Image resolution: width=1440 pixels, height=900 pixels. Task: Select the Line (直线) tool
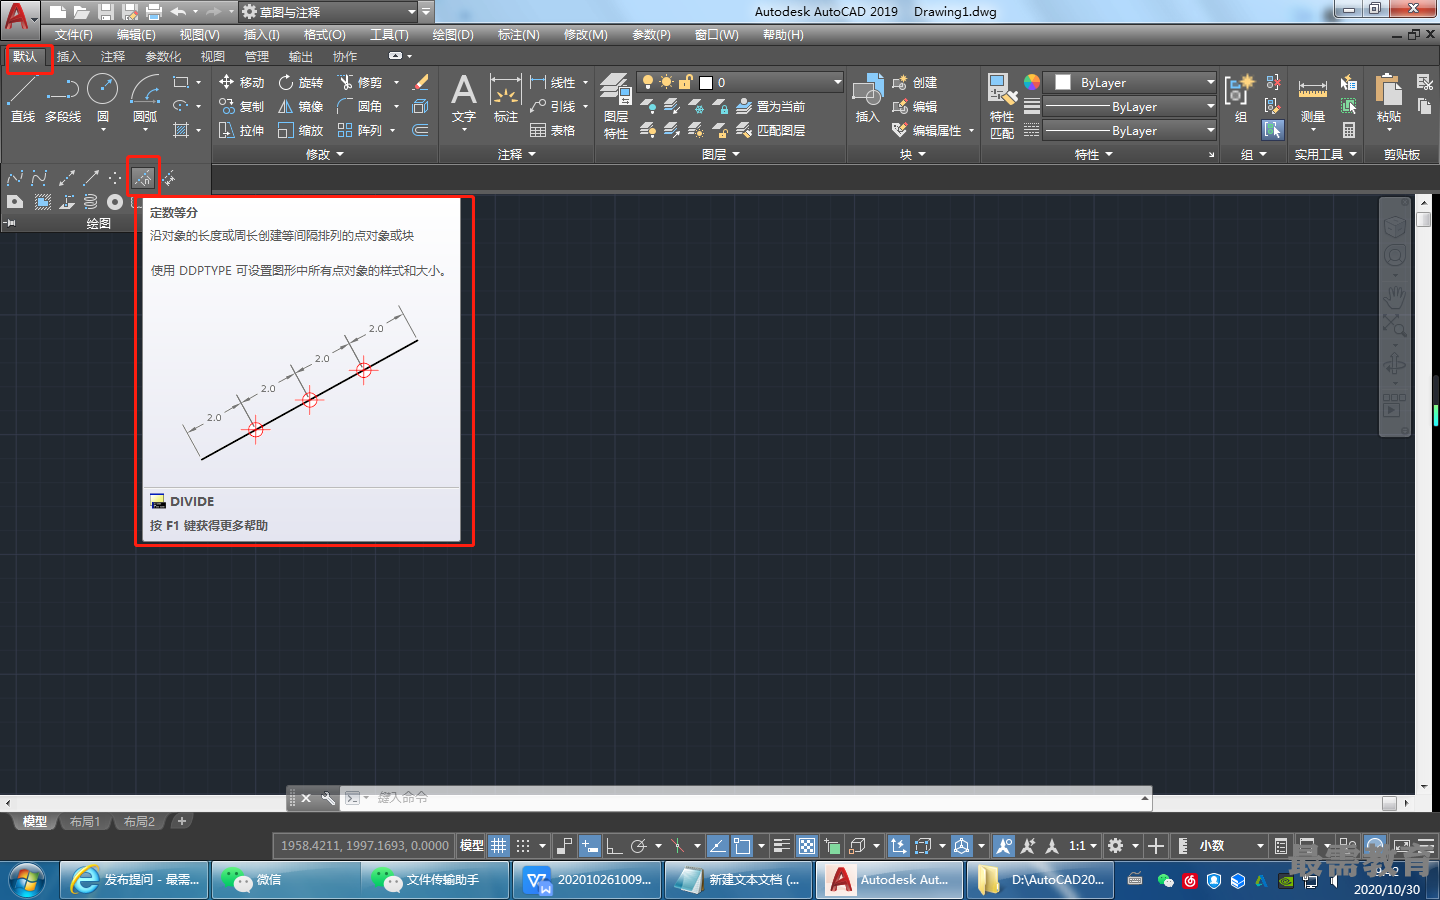[x=23, y=98]
